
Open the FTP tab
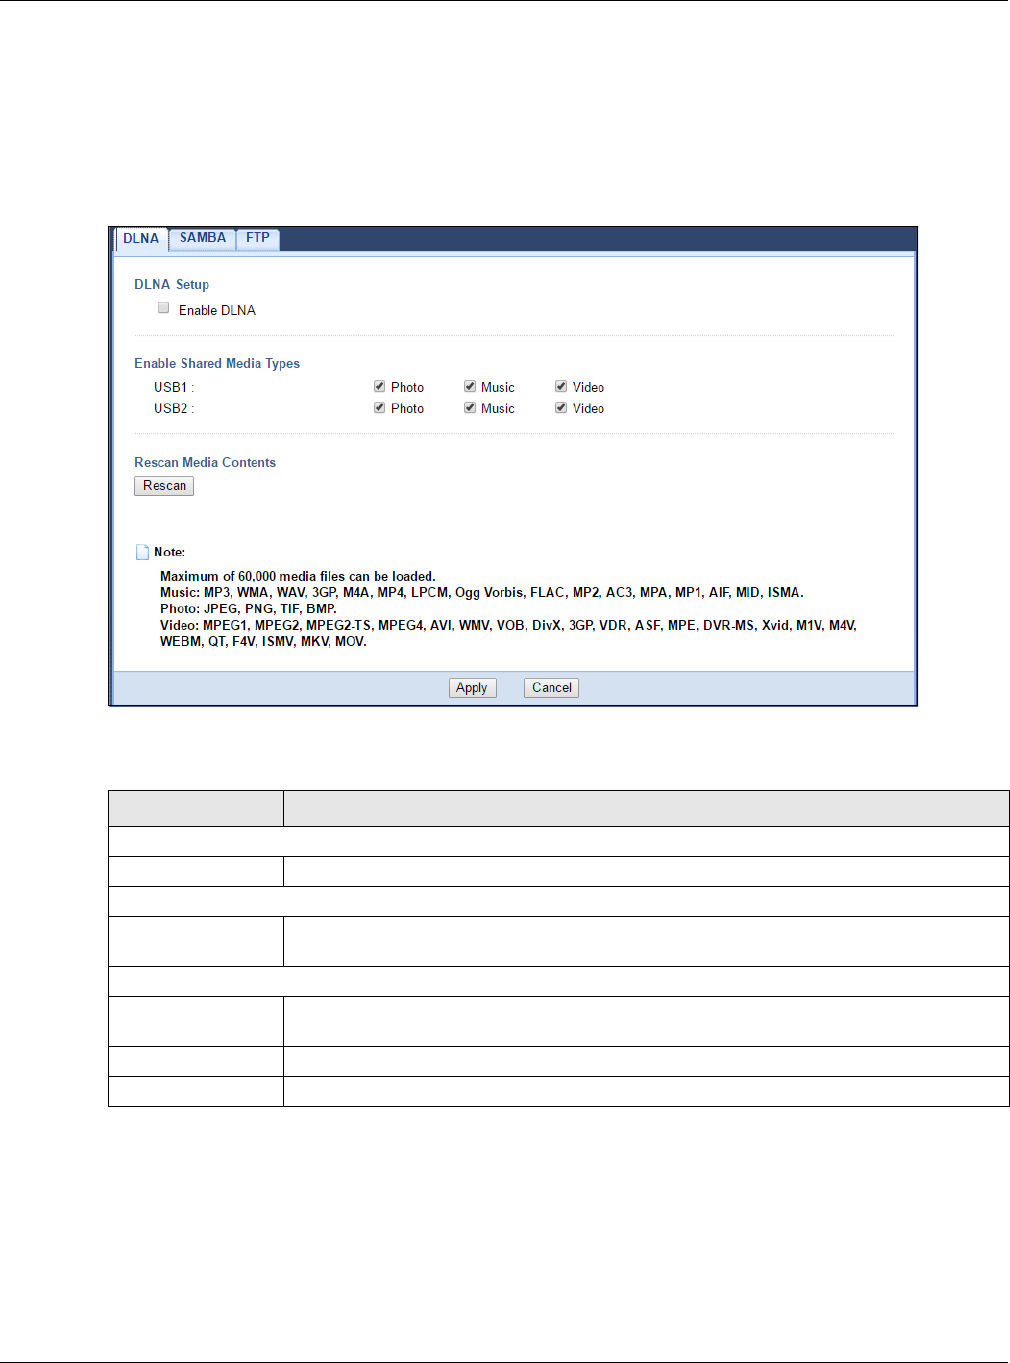pyautogui.click(x=258, y=238)
